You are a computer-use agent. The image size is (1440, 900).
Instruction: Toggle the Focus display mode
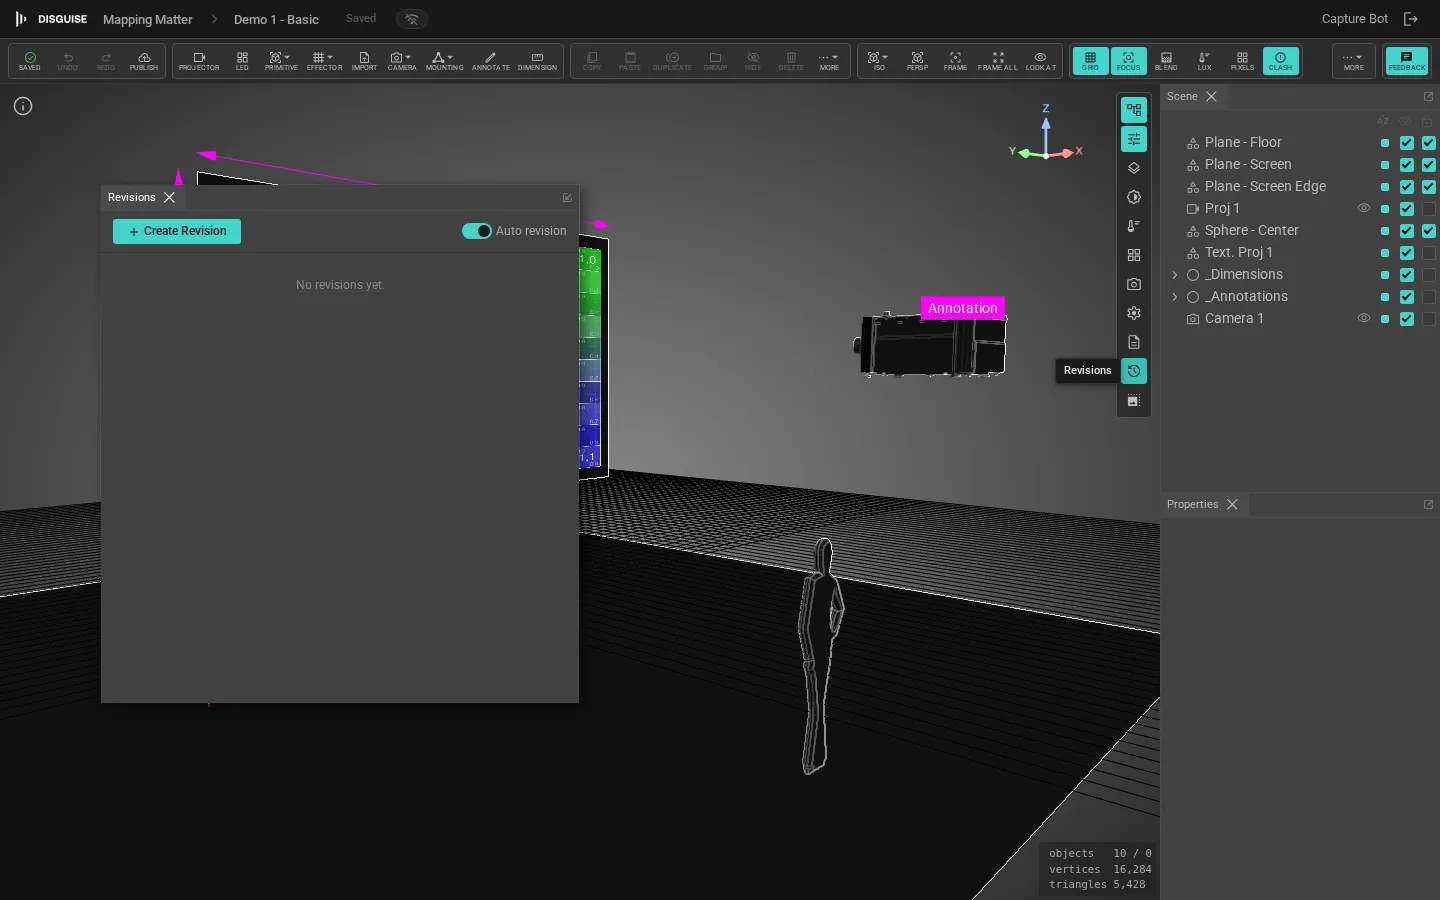pos(1128,61)
